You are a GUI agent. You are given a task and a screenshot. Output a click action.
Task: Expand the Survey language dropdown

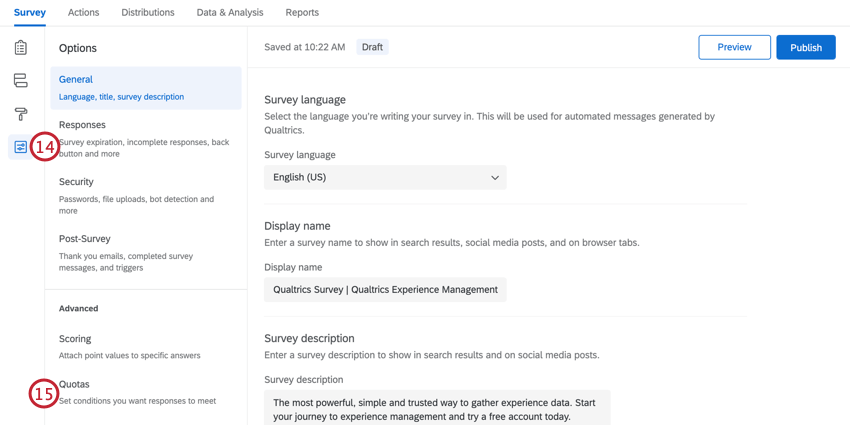385,178
